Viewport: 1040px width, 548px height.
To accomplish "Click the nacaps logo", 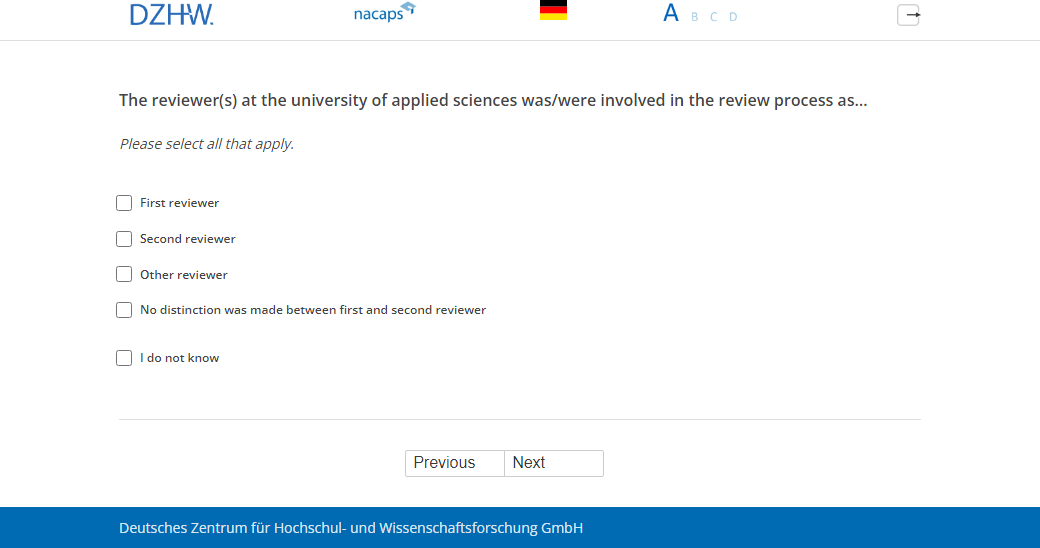I will click(x=384, y=14).
